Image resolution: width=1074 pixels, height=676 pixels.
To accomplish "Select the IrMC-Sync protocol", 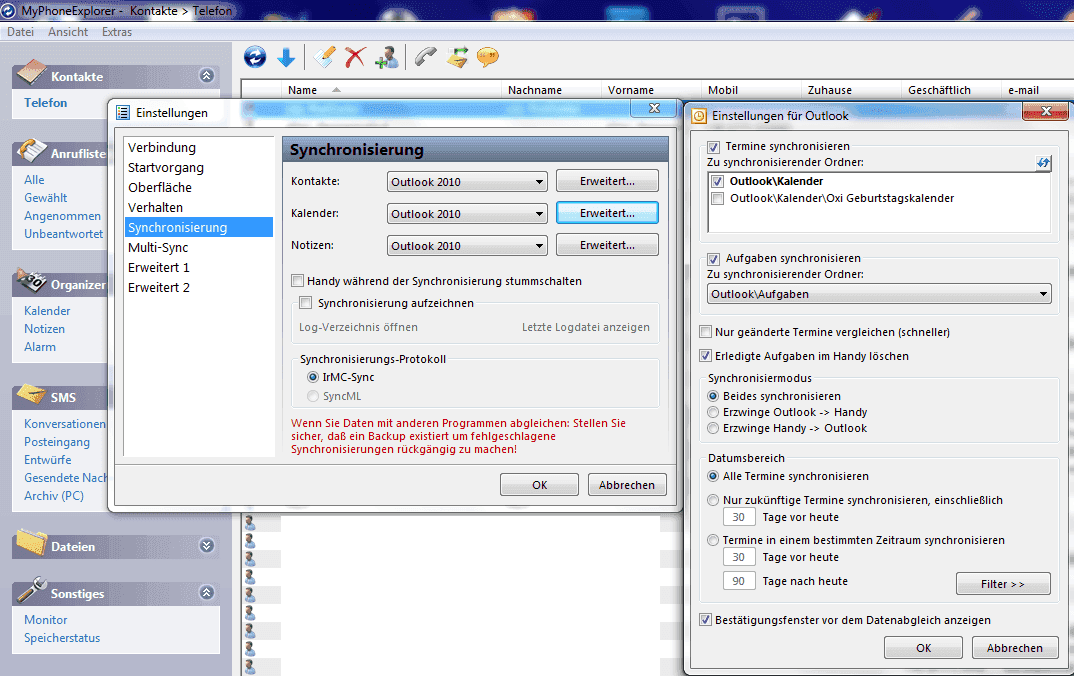I will point(313,377).
